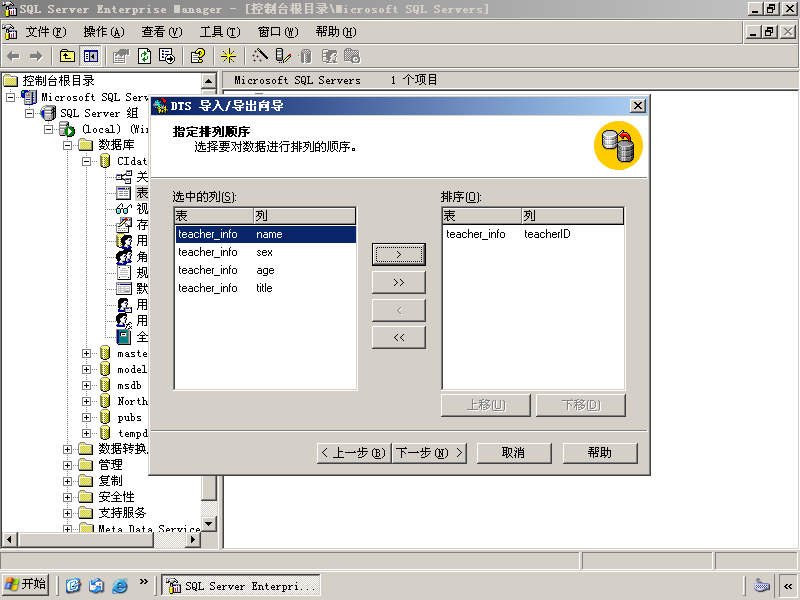The image size is (800, 600).
Task: Select the Full-text catalog icon in tree
Action: pos(123,337)
